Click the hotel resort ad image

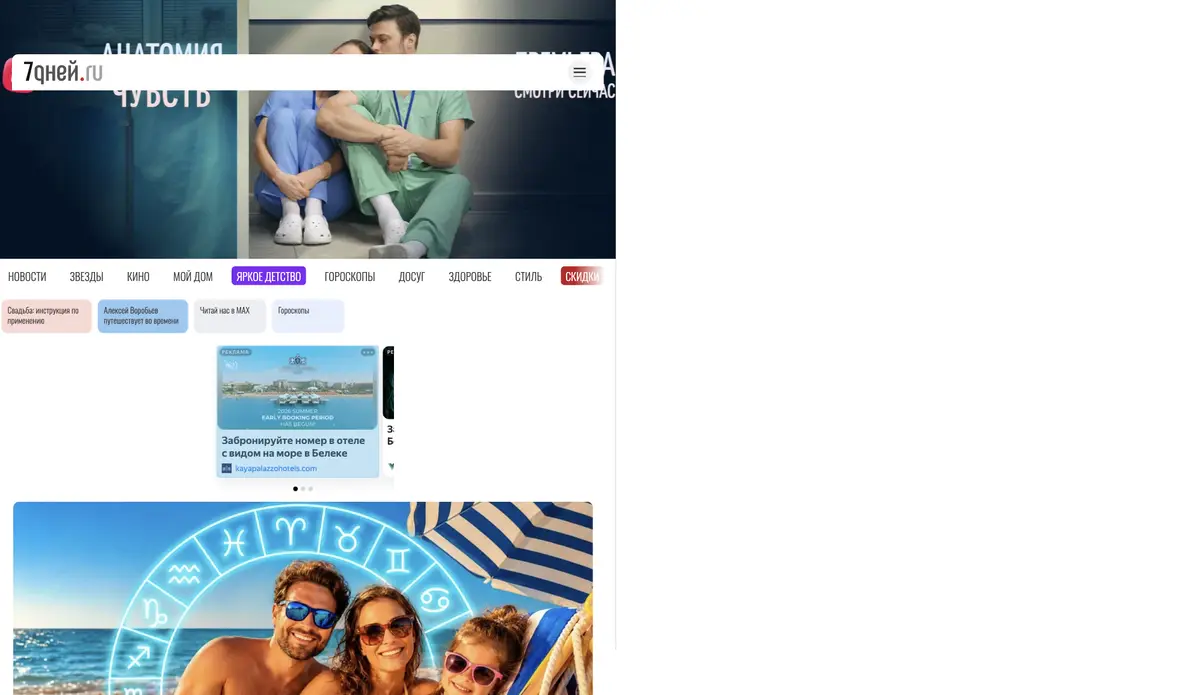(x=298, y=388)
